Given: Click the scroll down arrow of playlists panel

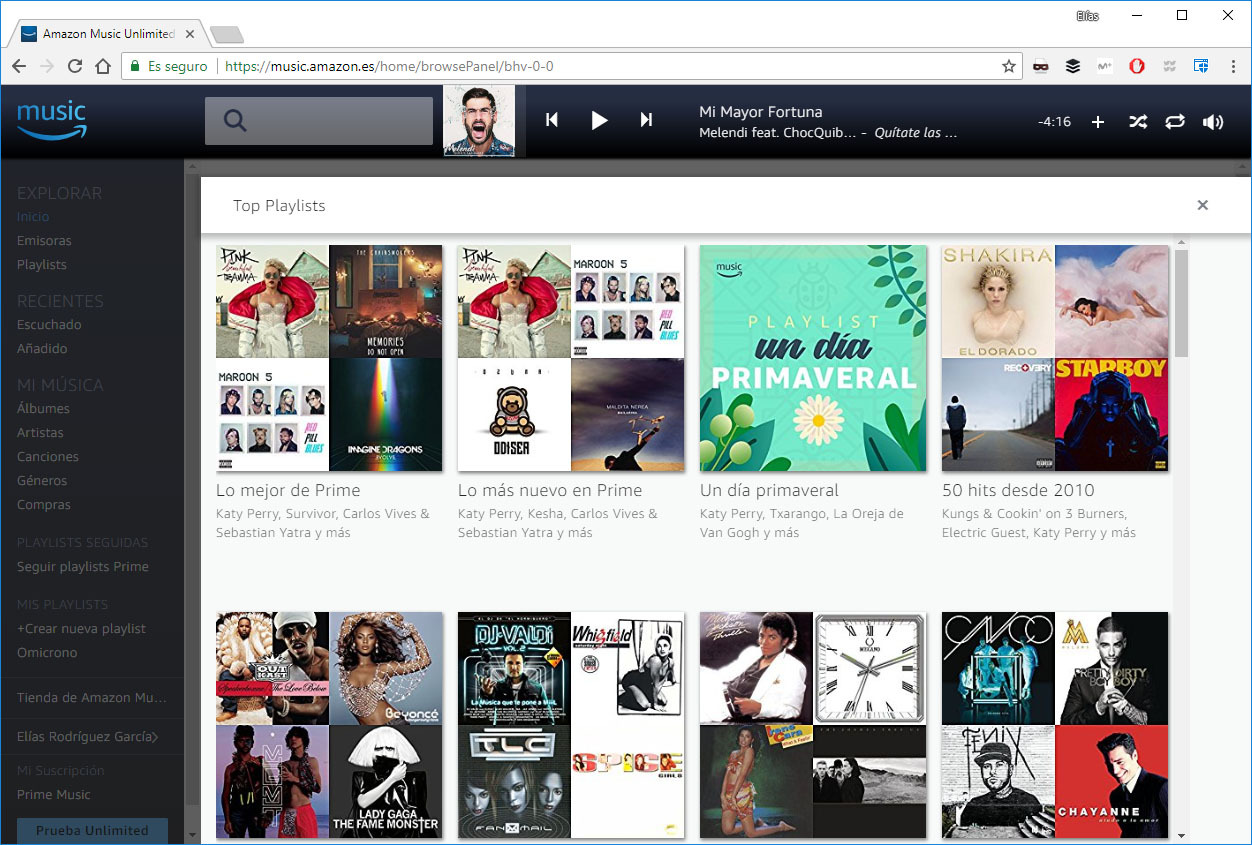Looking at the screenshot, I should tap(1181, 835).
